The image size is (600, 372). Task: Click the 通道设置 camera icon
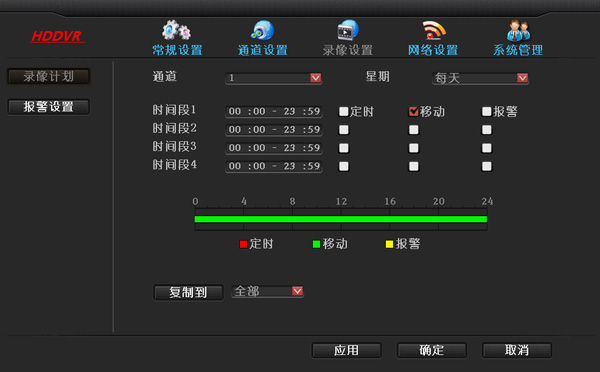coord(262,30)
